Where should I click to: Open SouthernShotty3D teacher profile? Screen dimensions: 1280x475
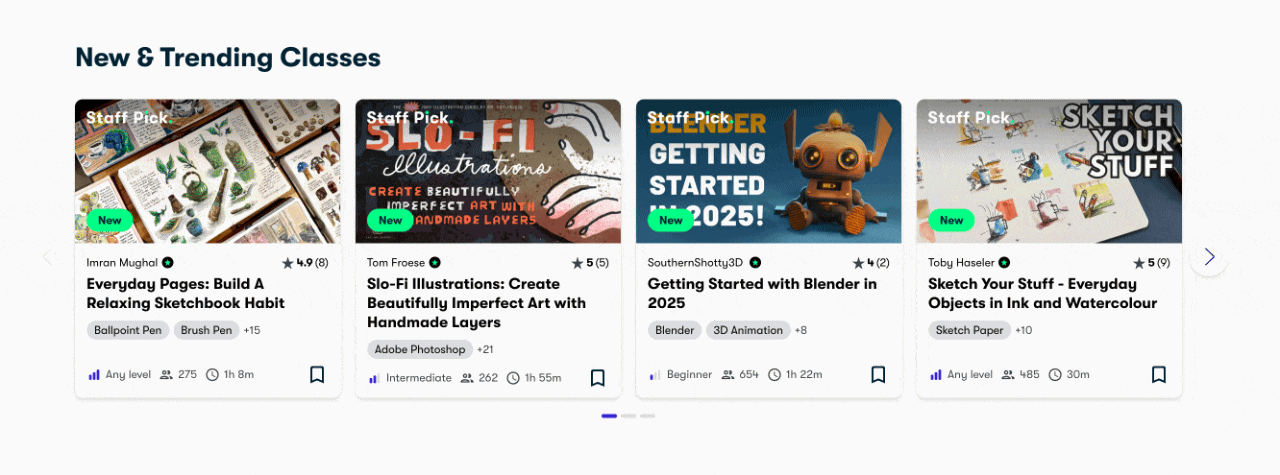click(696, 263)
